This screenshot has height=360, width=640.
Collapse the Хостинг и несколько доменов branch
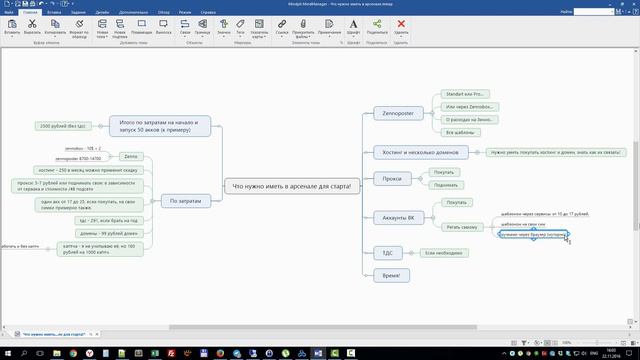[477, 152]
